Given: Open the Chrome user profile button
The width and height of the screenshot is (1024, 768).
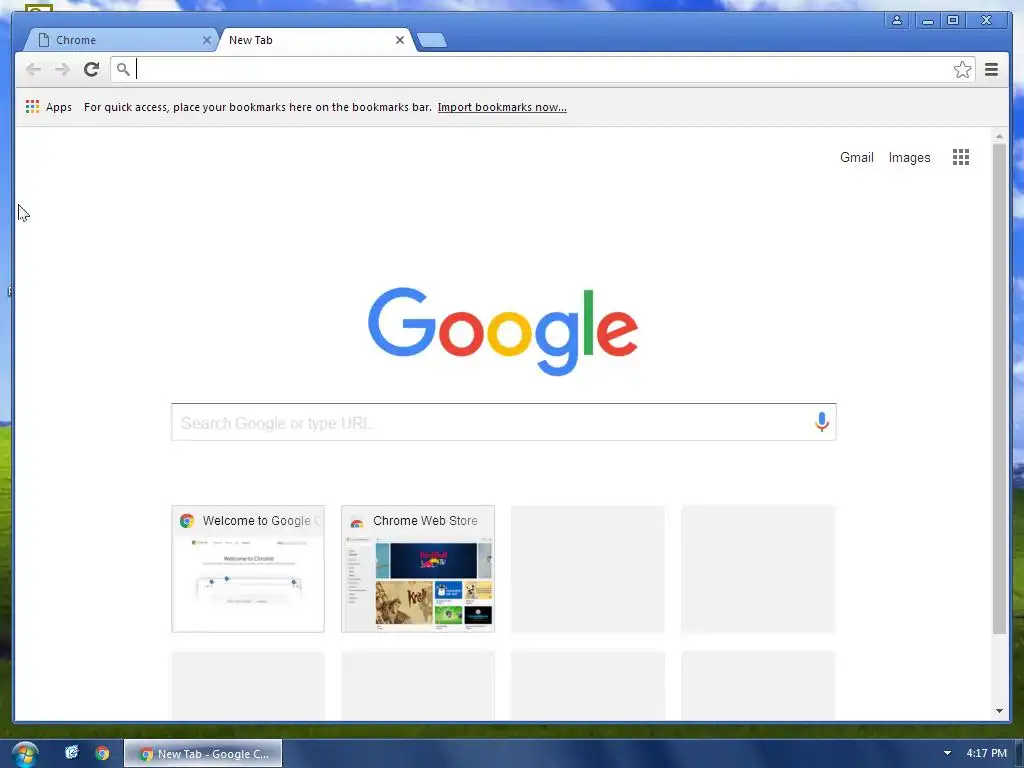Looking at the screenshot, I should pyautogui.click(x=897, y=20).
